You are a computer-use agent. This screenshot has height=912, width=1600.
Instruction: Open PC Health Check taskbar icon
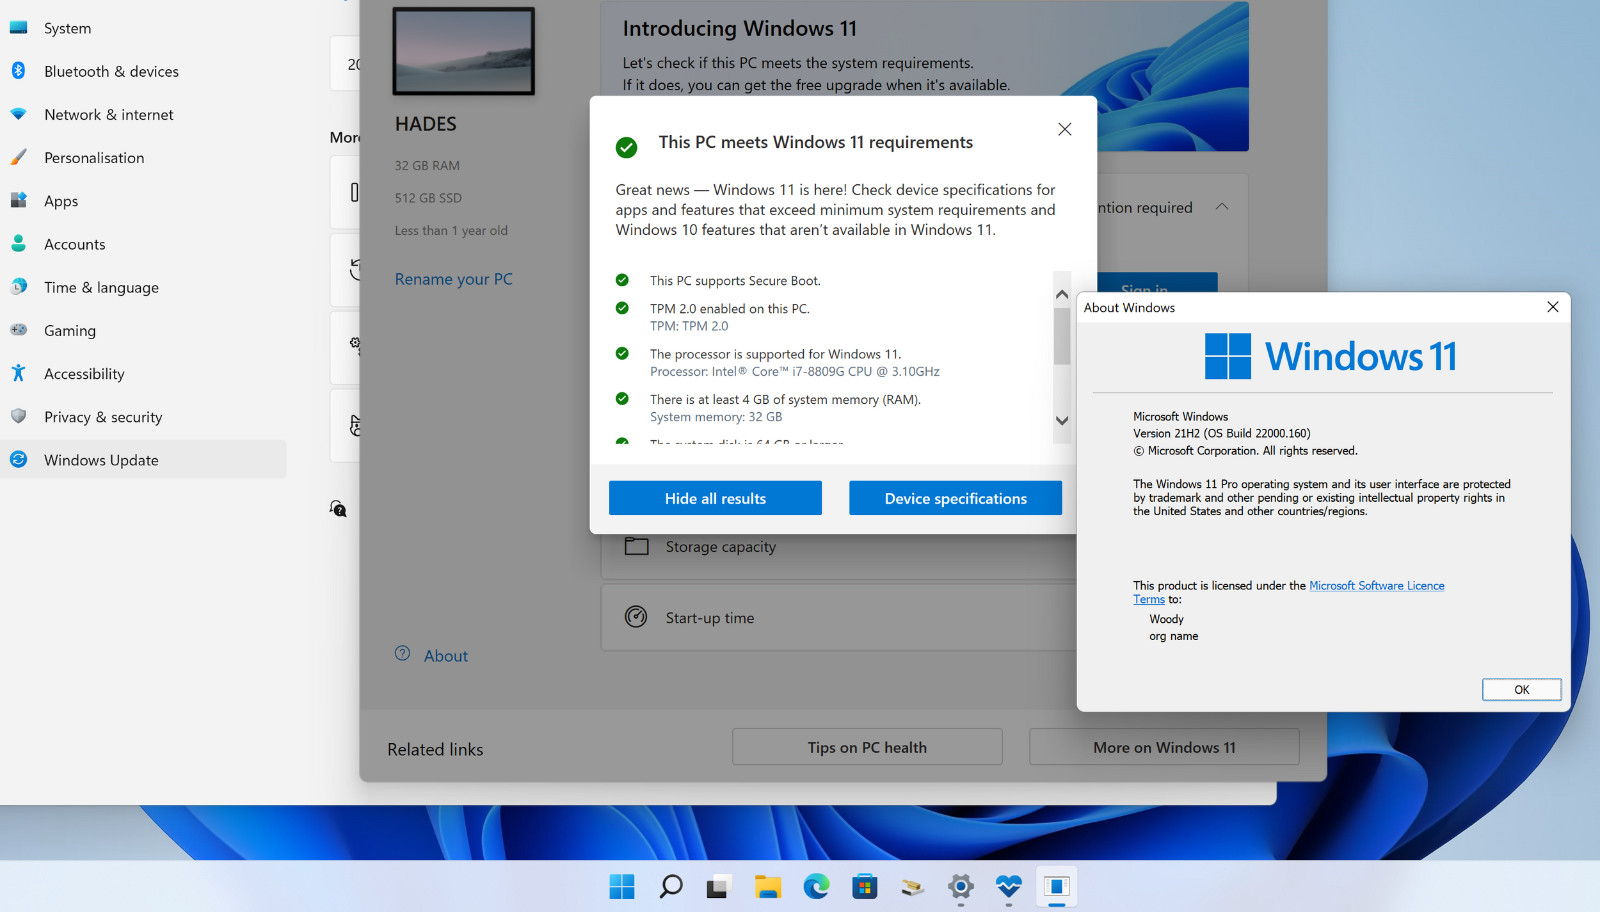(1008, 887)
